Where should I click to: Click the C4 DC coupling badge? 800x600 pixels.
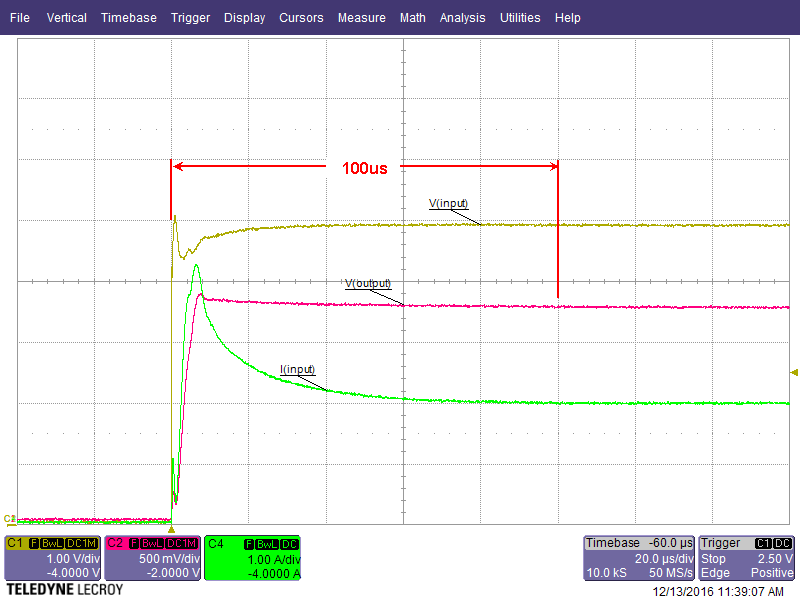(289, 544)
